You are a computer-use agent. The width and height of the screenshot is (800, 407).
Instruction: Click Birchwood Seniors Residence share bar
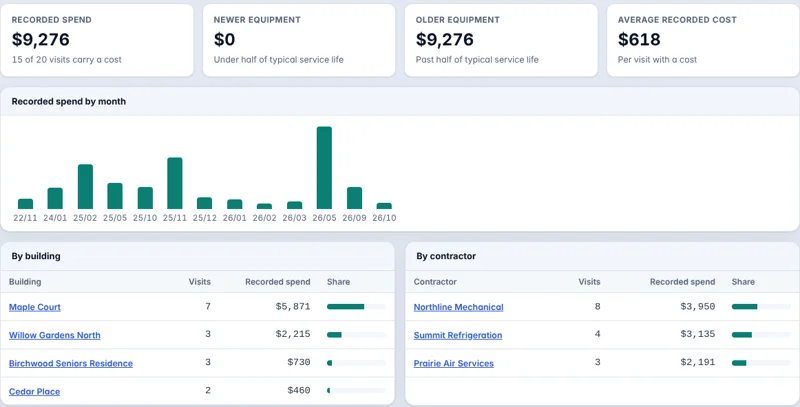(356, 363)
